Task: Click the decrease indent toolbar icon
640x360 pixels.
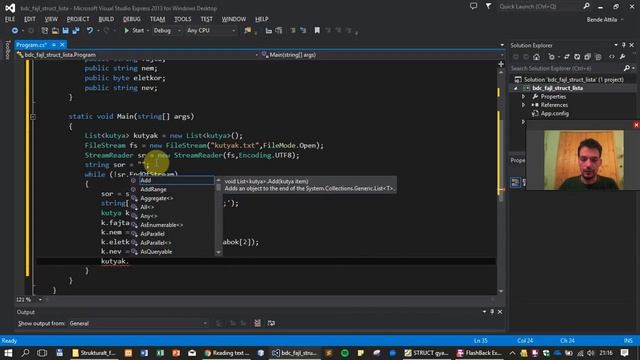Action: [269, 31]
